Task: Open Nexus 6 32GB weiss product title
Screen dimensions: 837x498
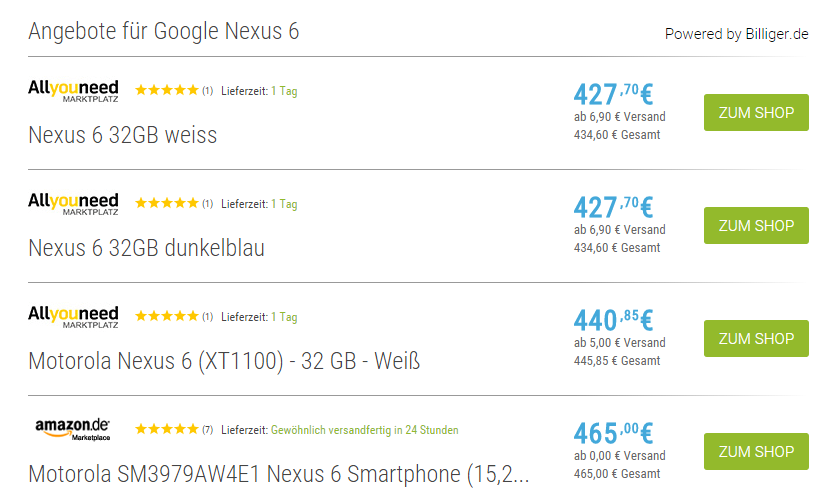Action: point(123,135)
